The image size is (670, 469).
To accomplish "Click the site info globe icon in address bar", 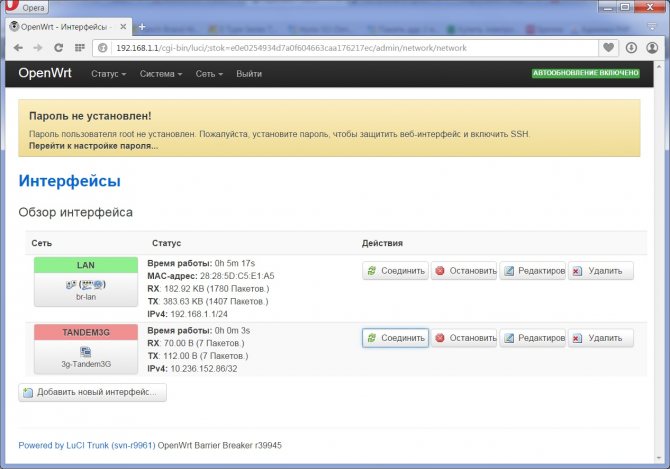I will point(103,48).
